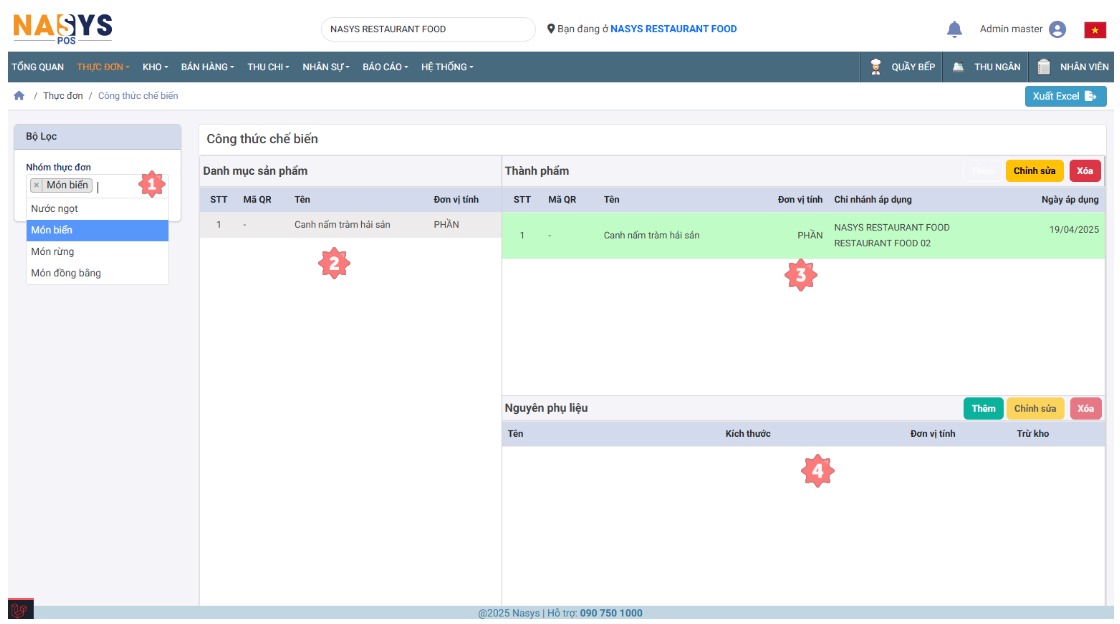Viewport: 1120px width, 624px height.
Task: Expand the Thực đơn menu
Action: pyautogui.click(x=102, y=67)
